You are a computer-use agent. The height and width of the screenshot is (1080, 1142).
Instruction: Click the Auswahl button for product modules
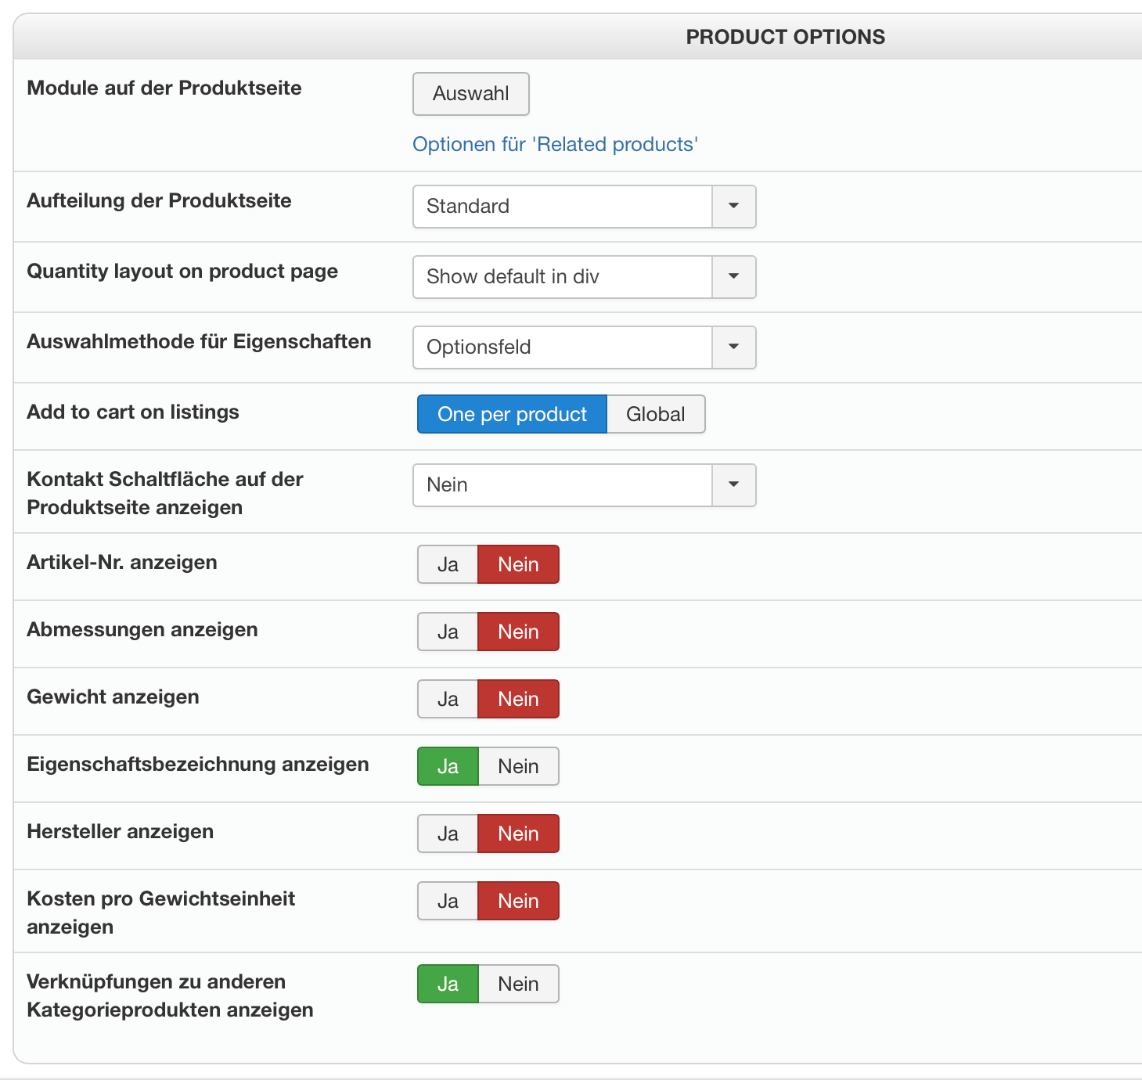470,94
